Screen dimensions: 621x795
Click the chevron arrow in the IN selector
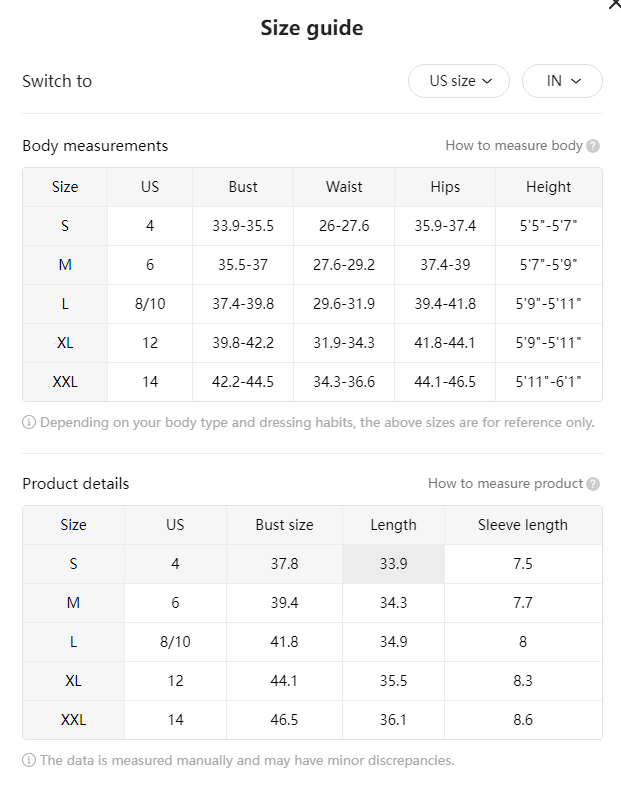(x=576, y=81)
